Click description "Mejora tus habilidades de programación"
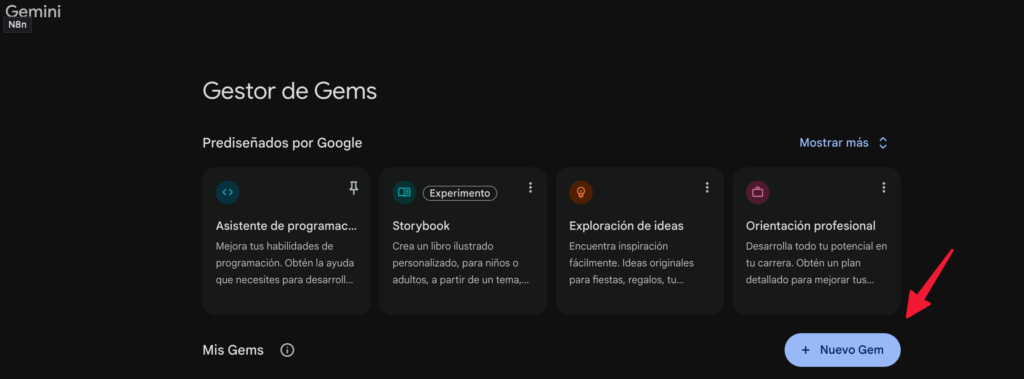The width and height of the screenshot is (1024, 379). pos(284,263)
